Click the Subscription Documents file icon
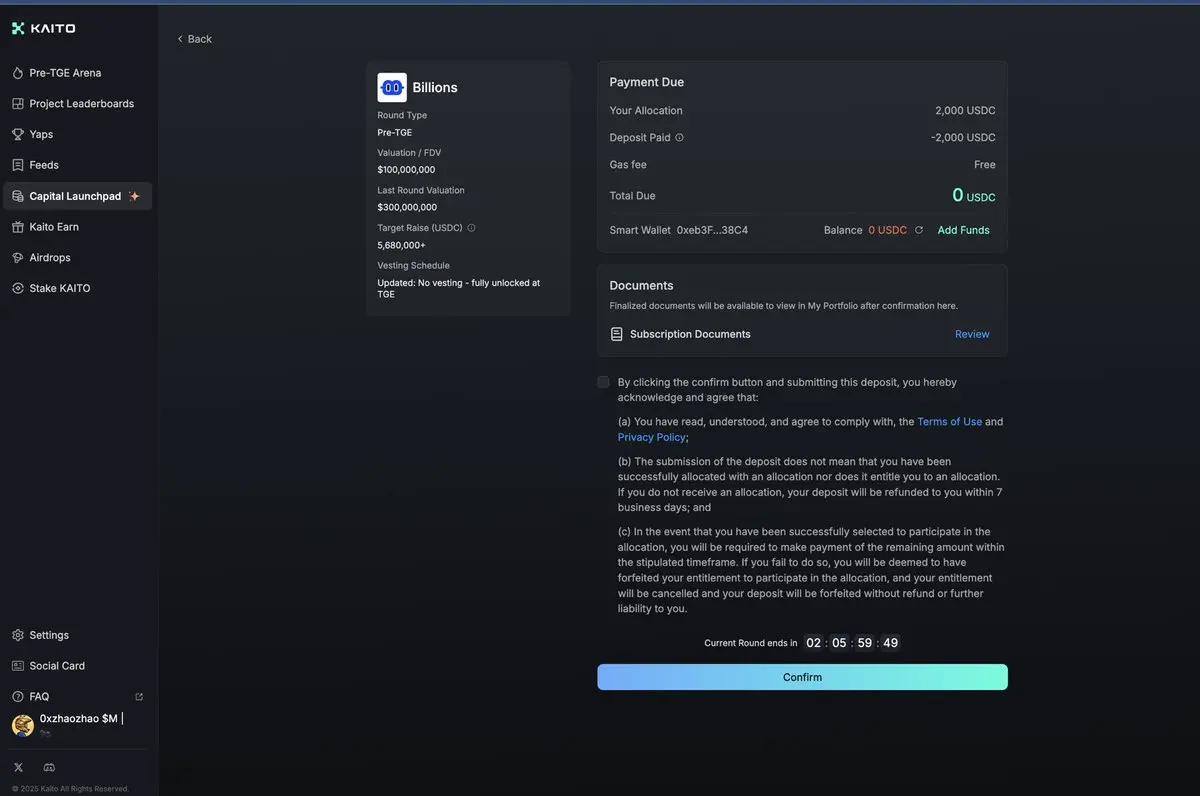The width and height of the screenshot is (1200, 796). pos(617,334)
